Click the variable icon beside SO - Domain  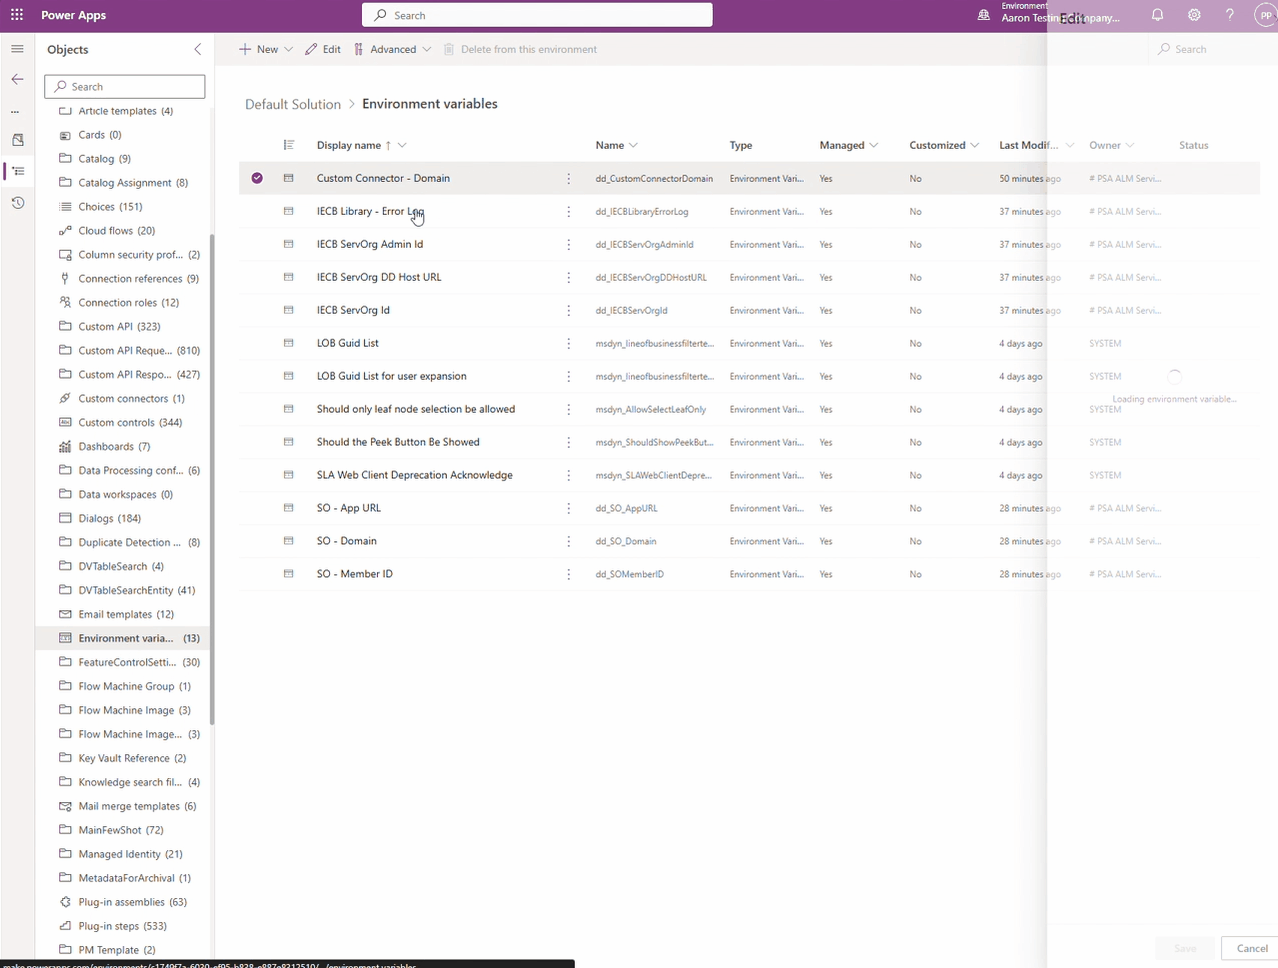[x=289, y=541]
